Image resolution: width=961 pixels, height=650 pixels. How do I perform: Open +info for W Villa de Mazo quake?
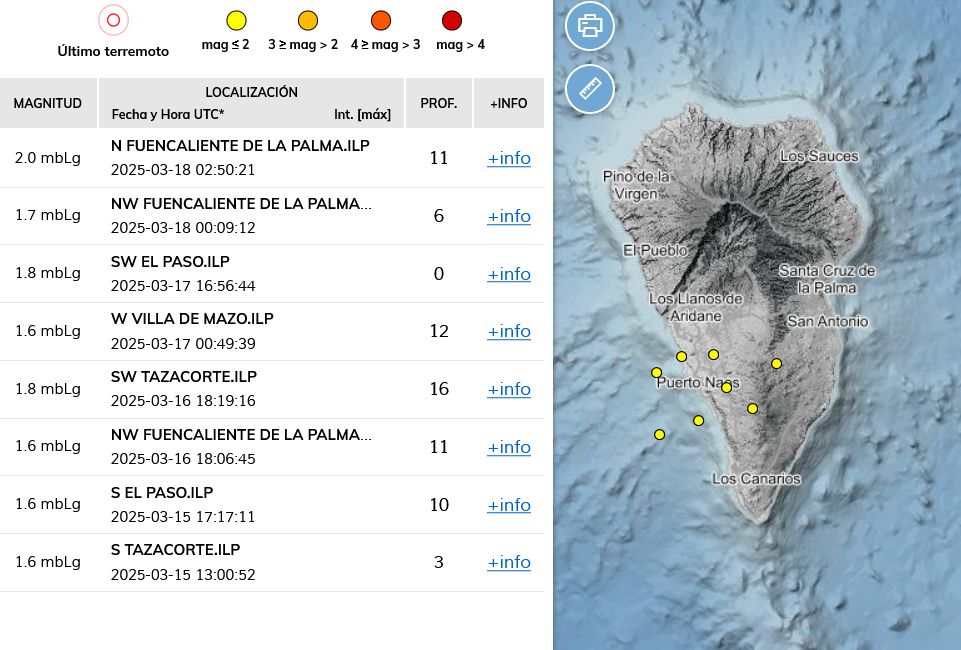coord(509,331)
